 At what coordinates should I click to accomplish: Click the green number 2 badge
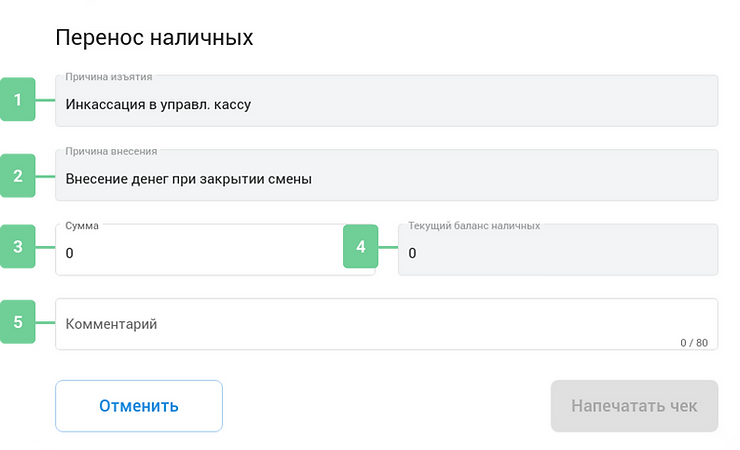click(17, 175)
